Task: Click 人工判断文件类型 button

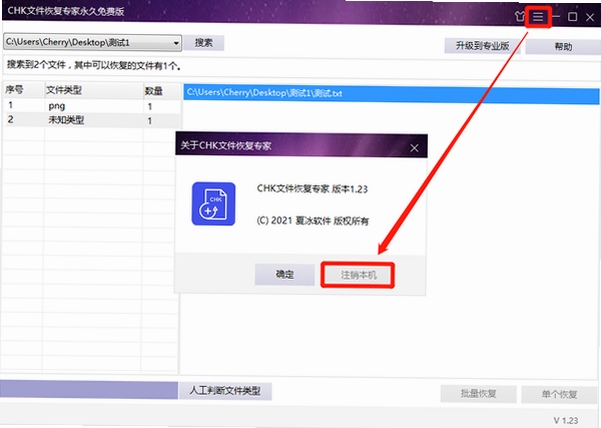Action: [x=225, y=391]
